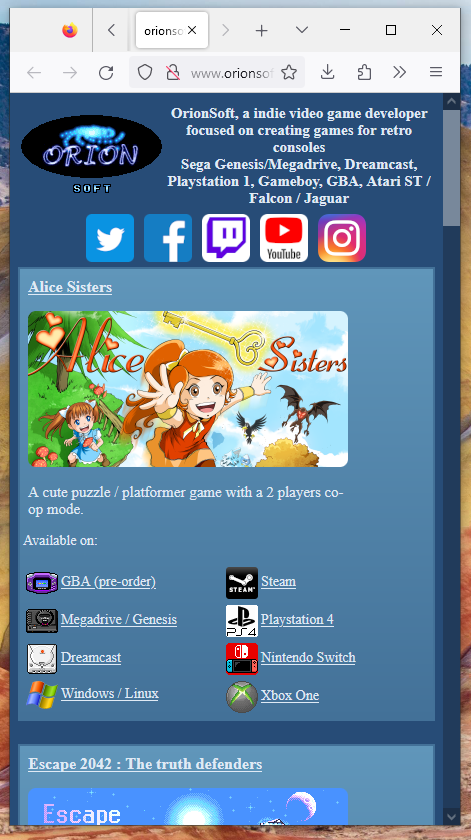Open Escape 2042 : The truth defenders link
Viewport: 471px width, 840px height.
(145, 764)
